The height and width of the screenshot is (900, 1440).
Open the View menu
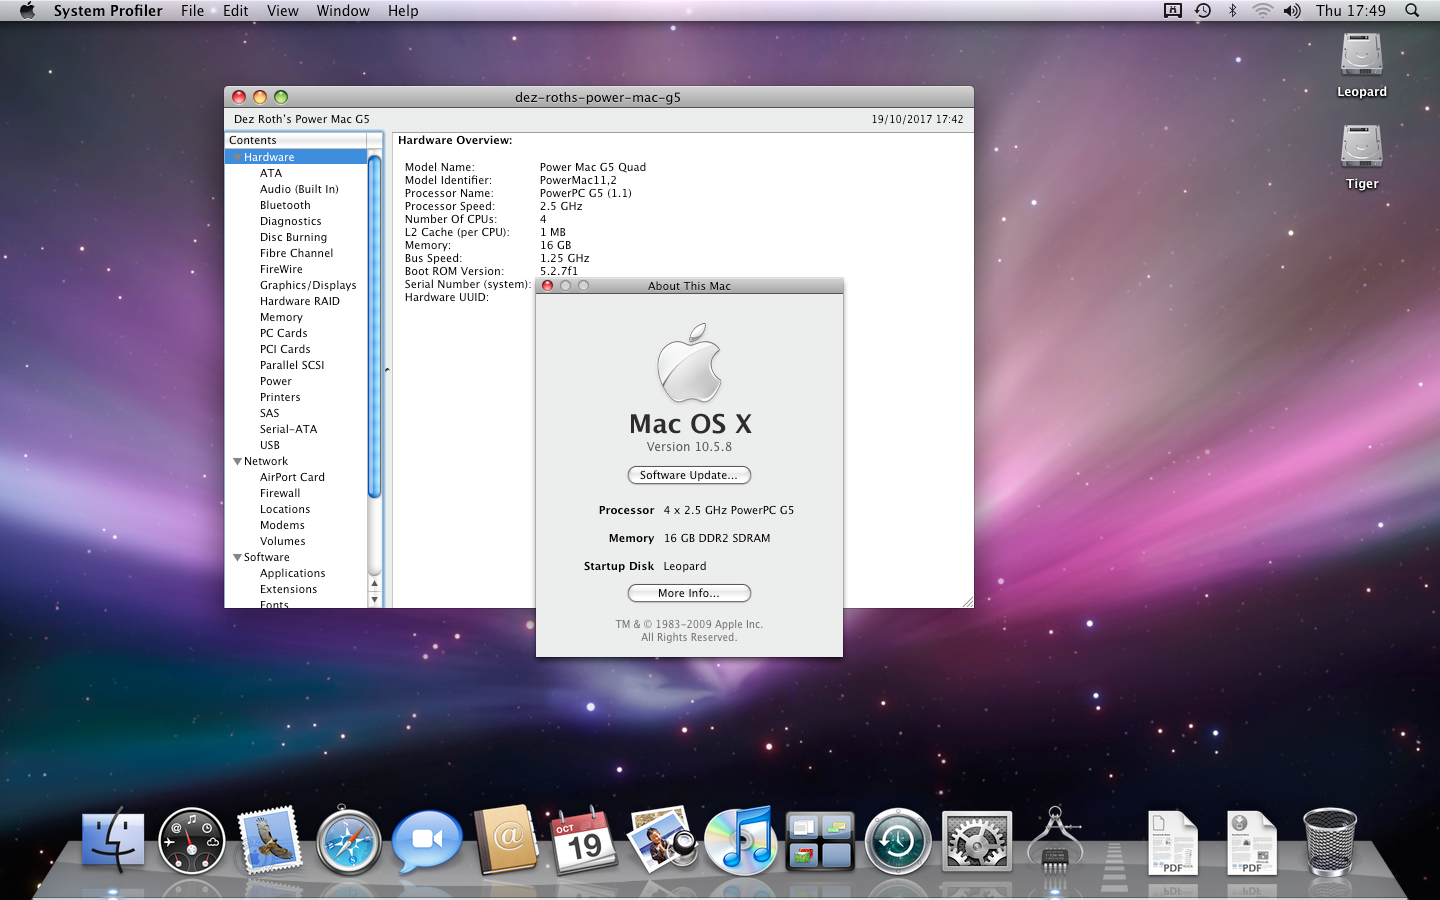point(283,11)
